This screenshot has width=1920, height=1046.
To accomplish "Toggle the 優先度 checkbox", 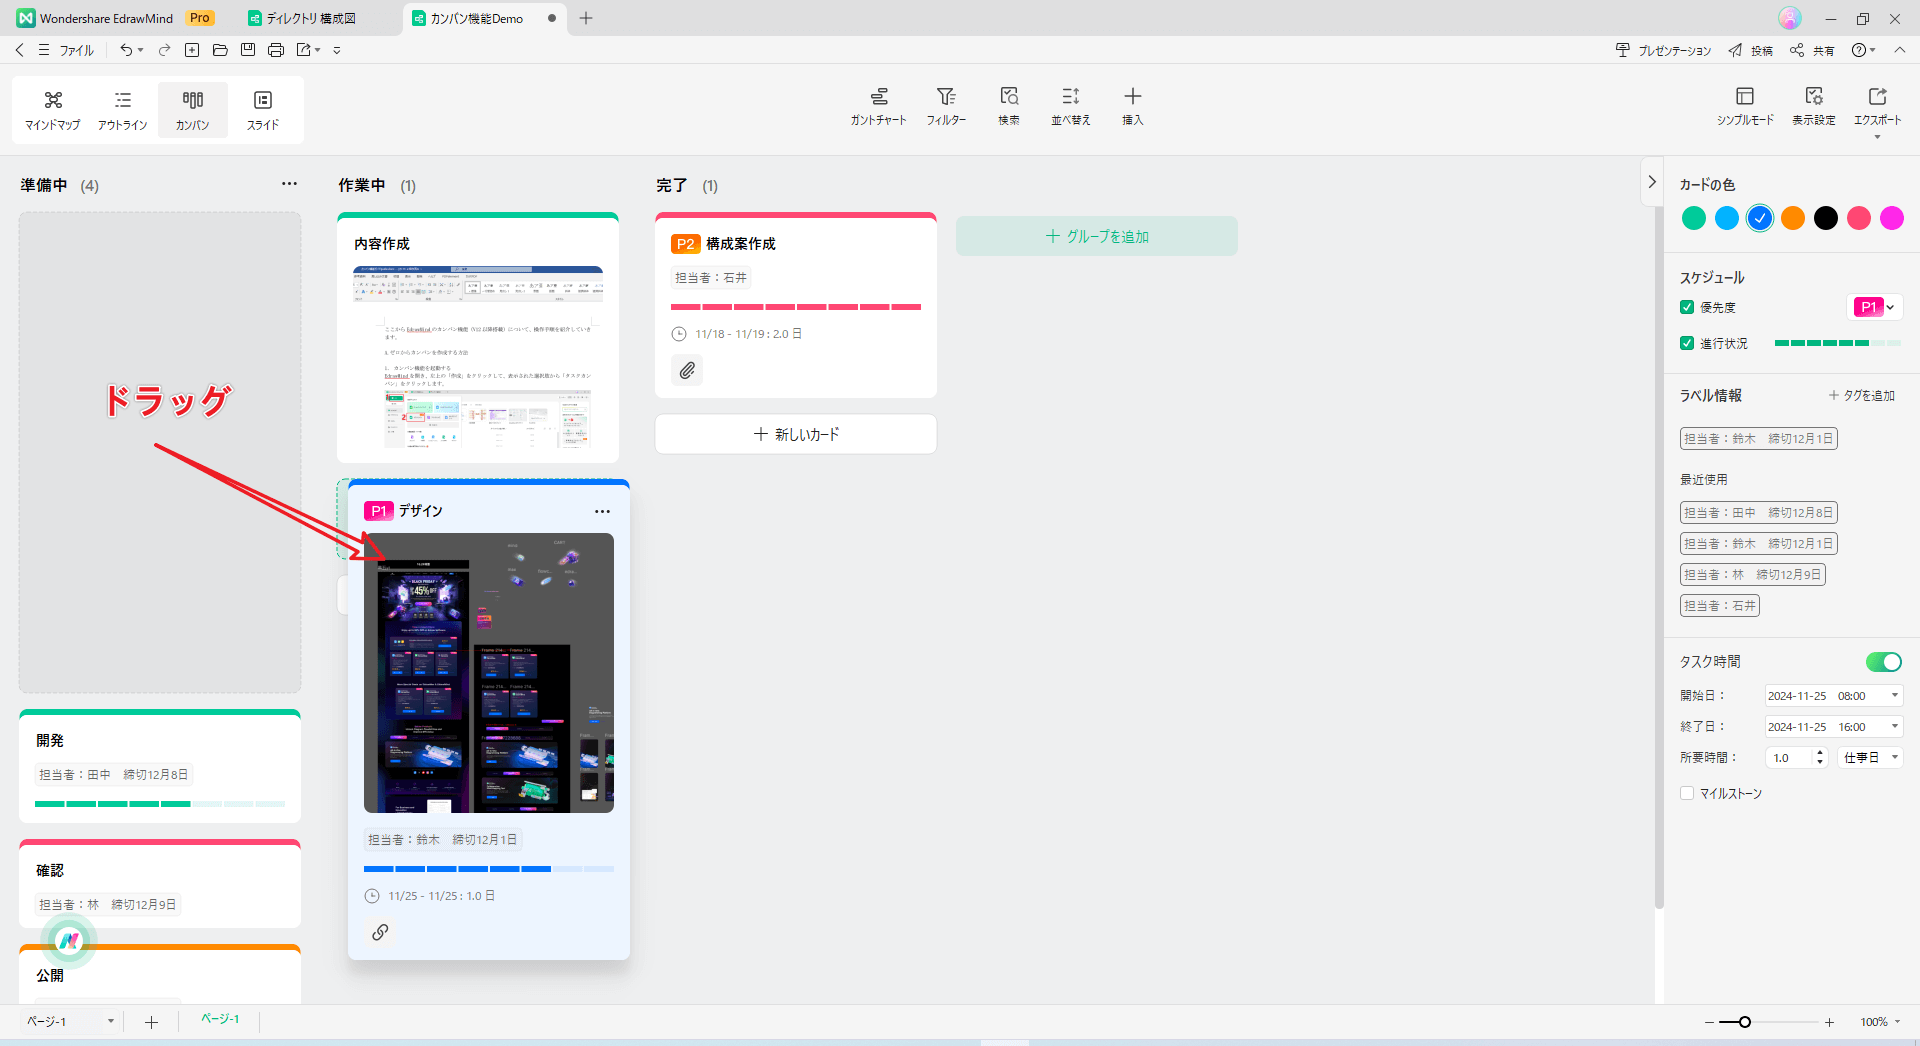I will click(x=1687, y=307).
